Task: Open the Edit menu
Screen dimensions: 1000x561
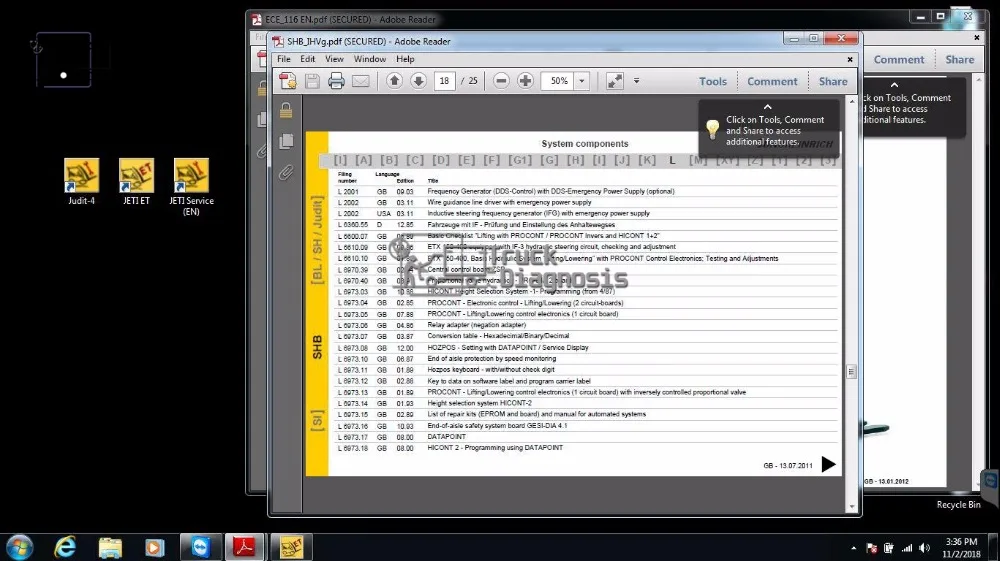Action: 307,59
